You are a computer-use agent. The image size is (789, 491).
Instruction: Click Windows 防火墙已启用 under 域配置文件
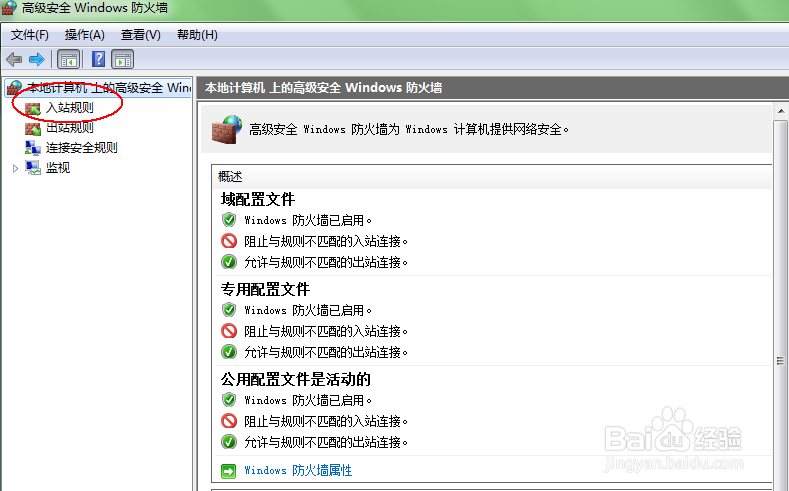(308, 220)
